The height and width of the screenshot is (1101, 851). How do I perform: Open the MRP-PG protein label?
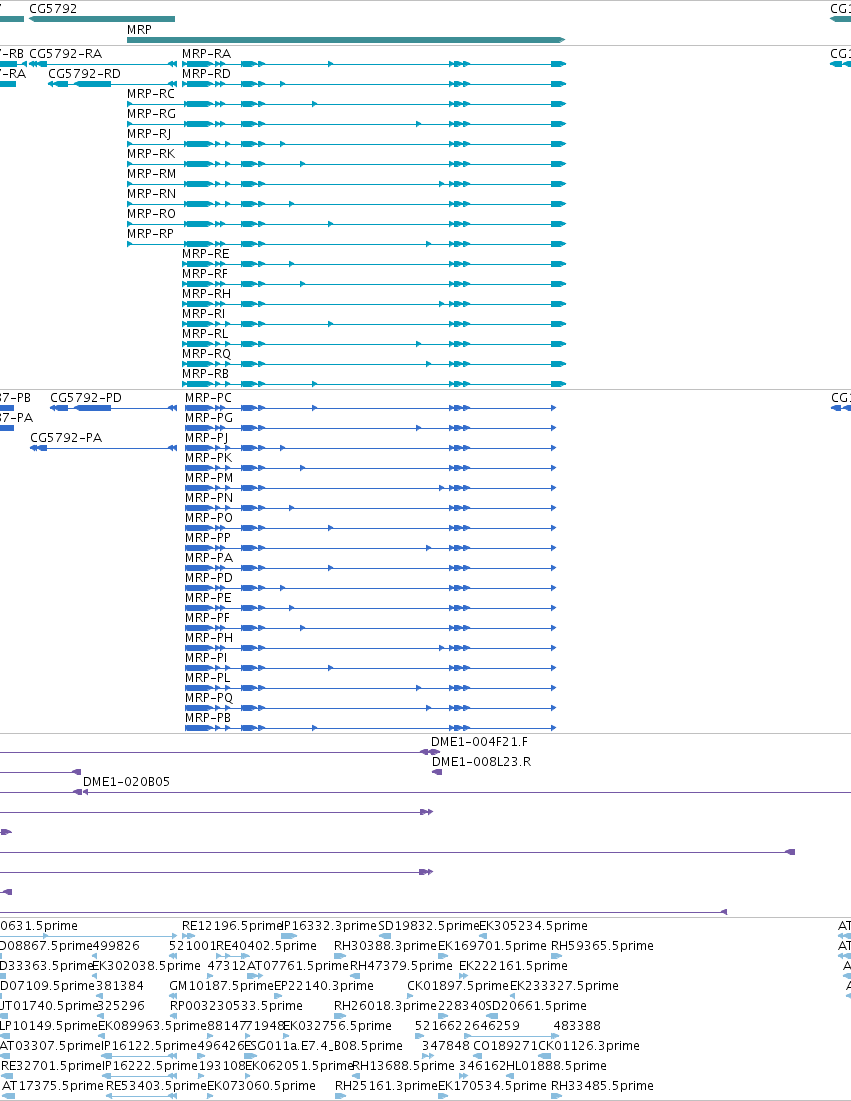coord(209,418)
